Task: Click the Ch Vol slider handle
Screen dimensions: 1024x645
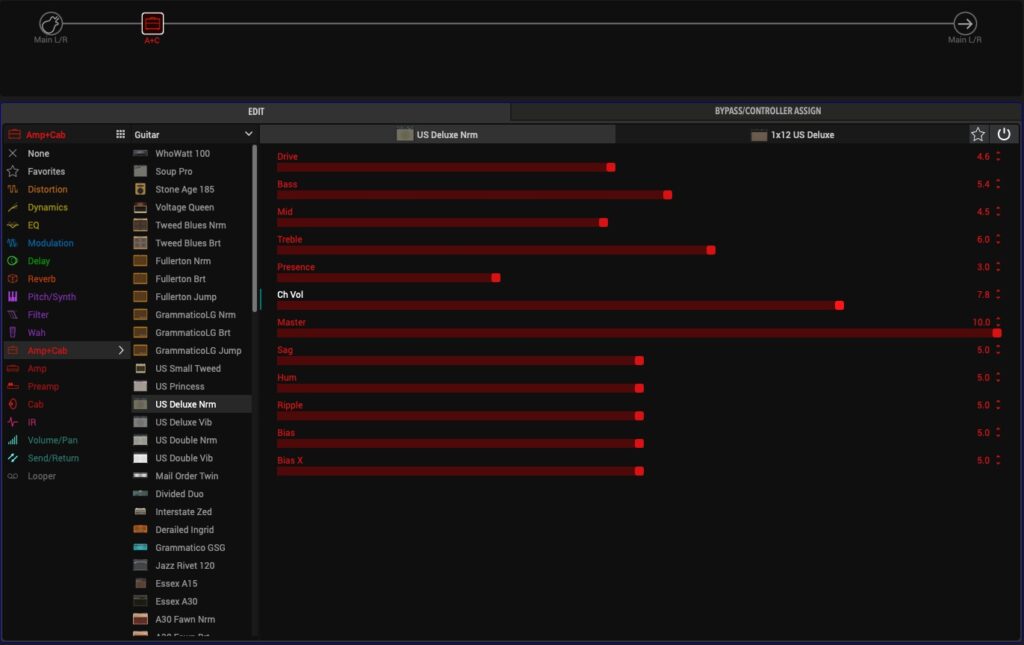Action: [839, 305]
